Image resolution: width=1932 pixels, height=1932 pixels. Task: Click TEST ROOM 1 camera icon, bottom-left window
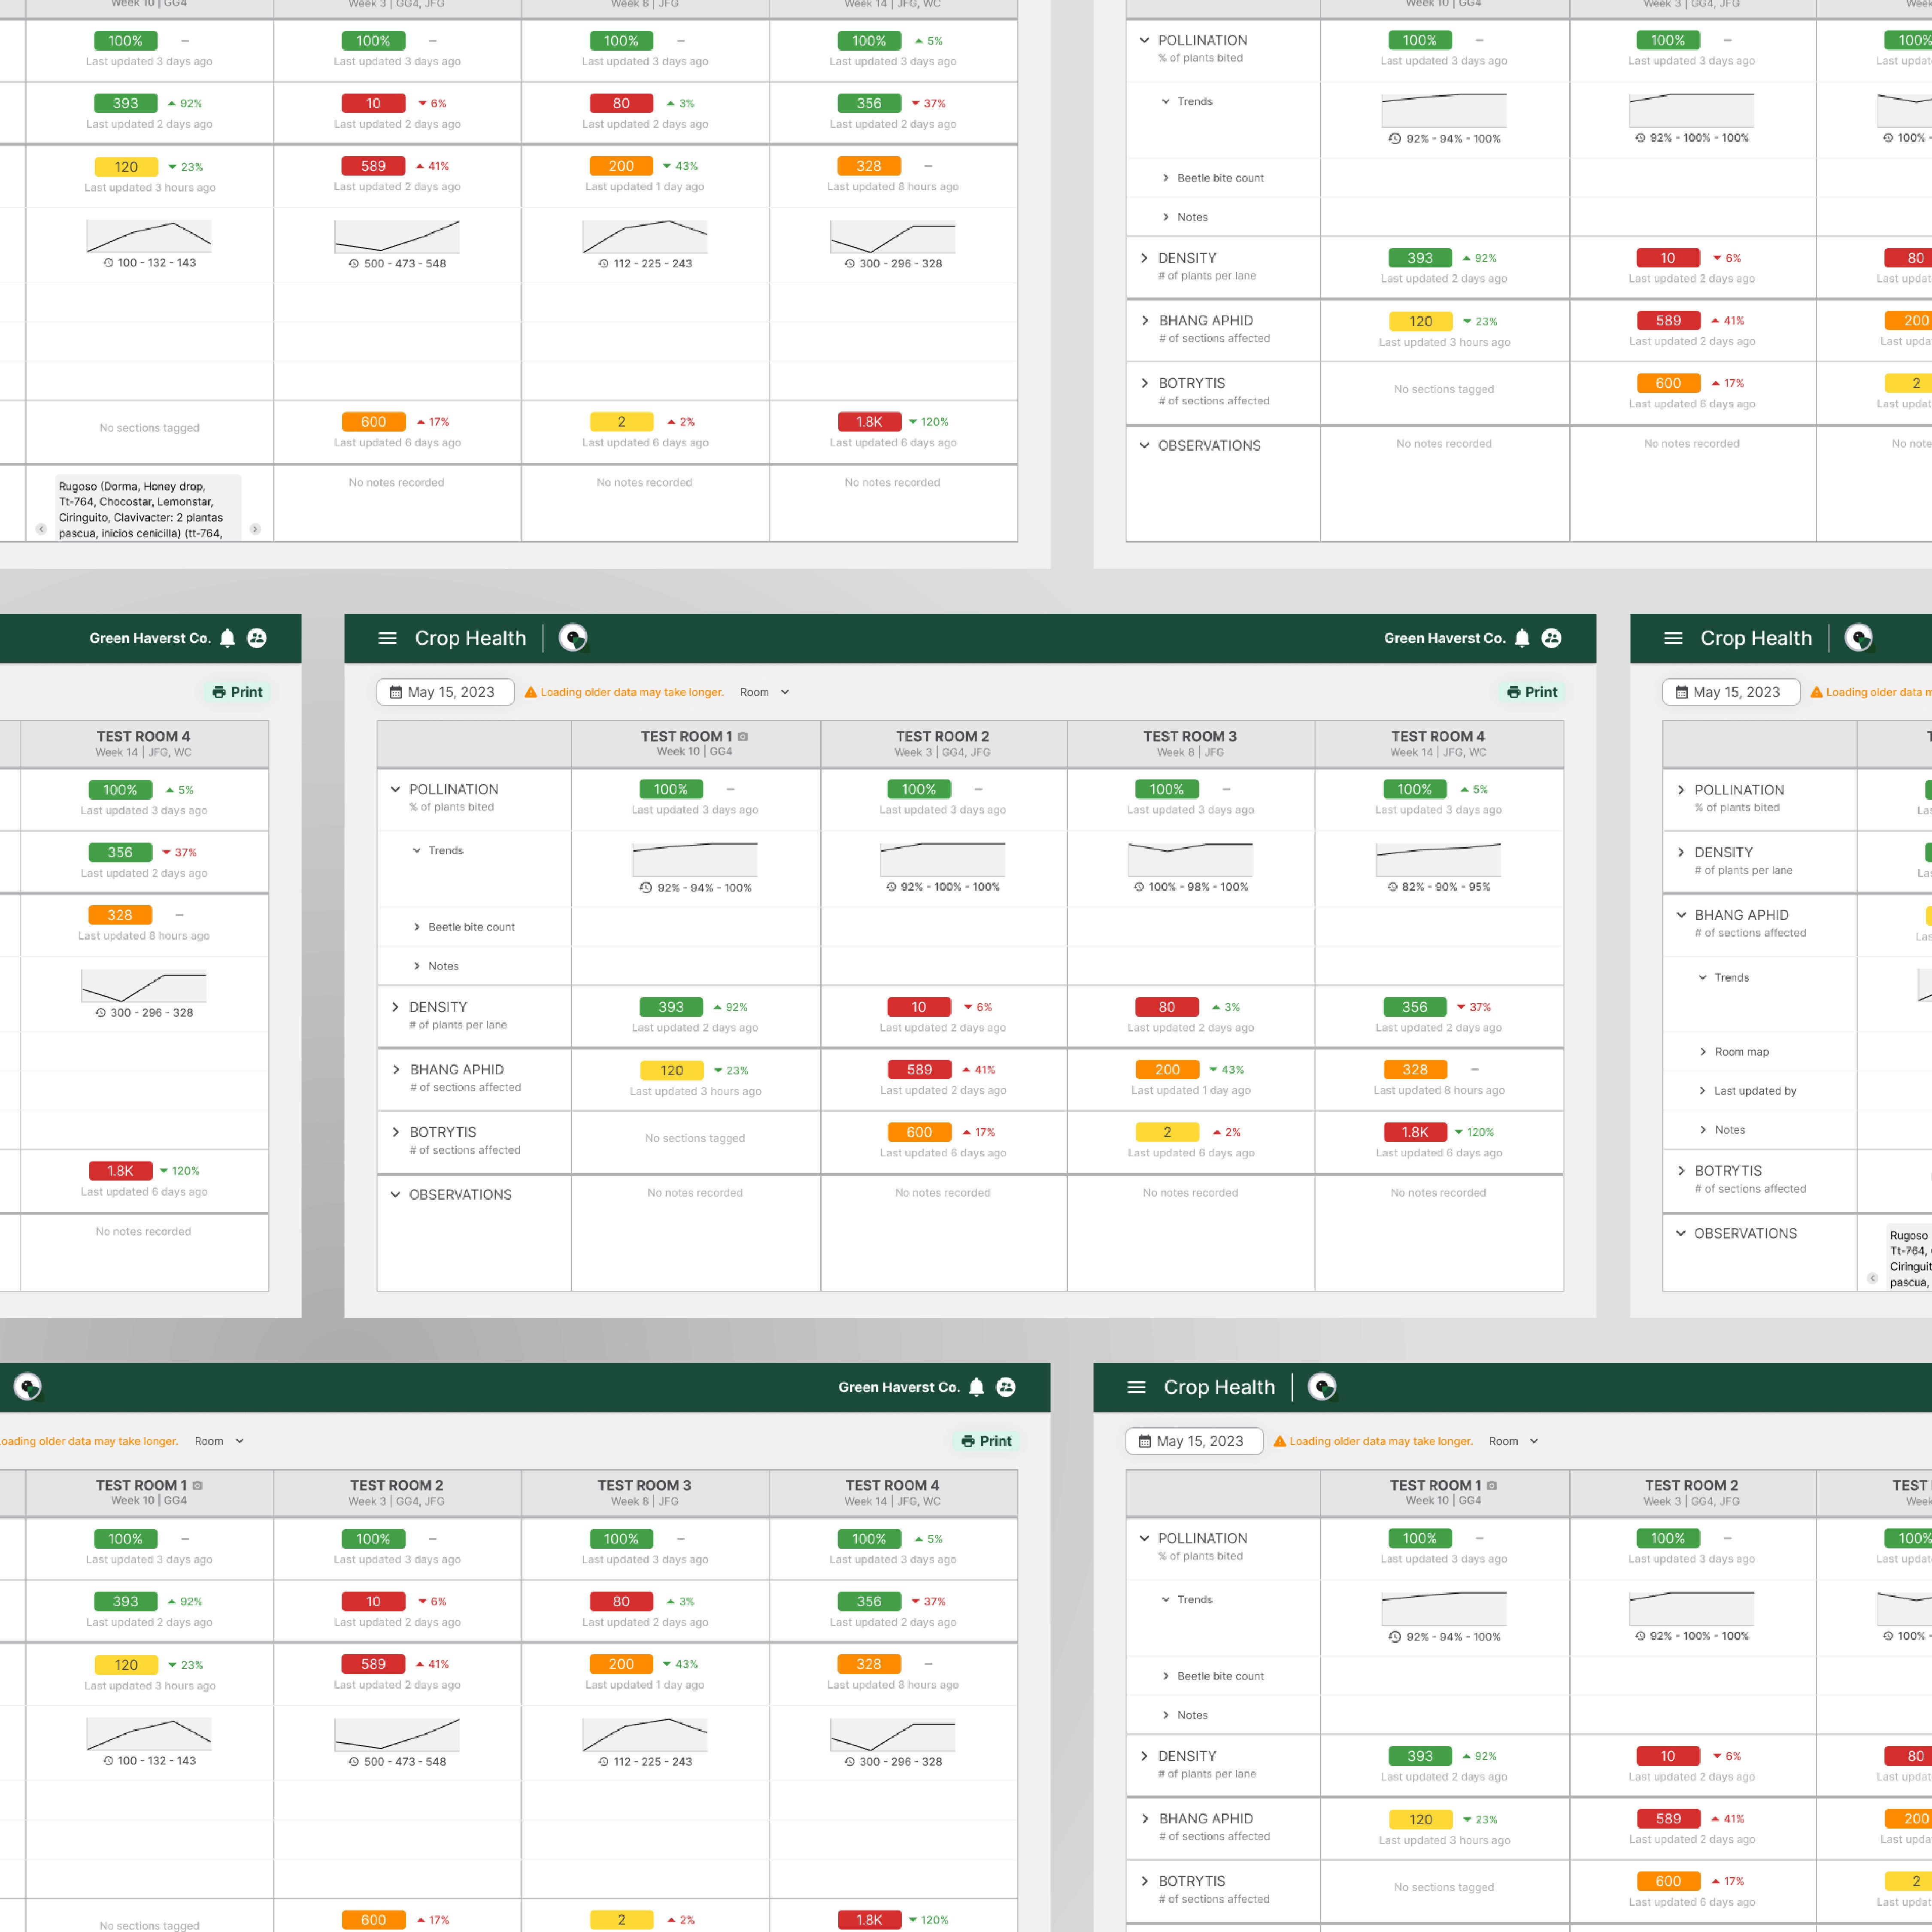[197, 1485]
